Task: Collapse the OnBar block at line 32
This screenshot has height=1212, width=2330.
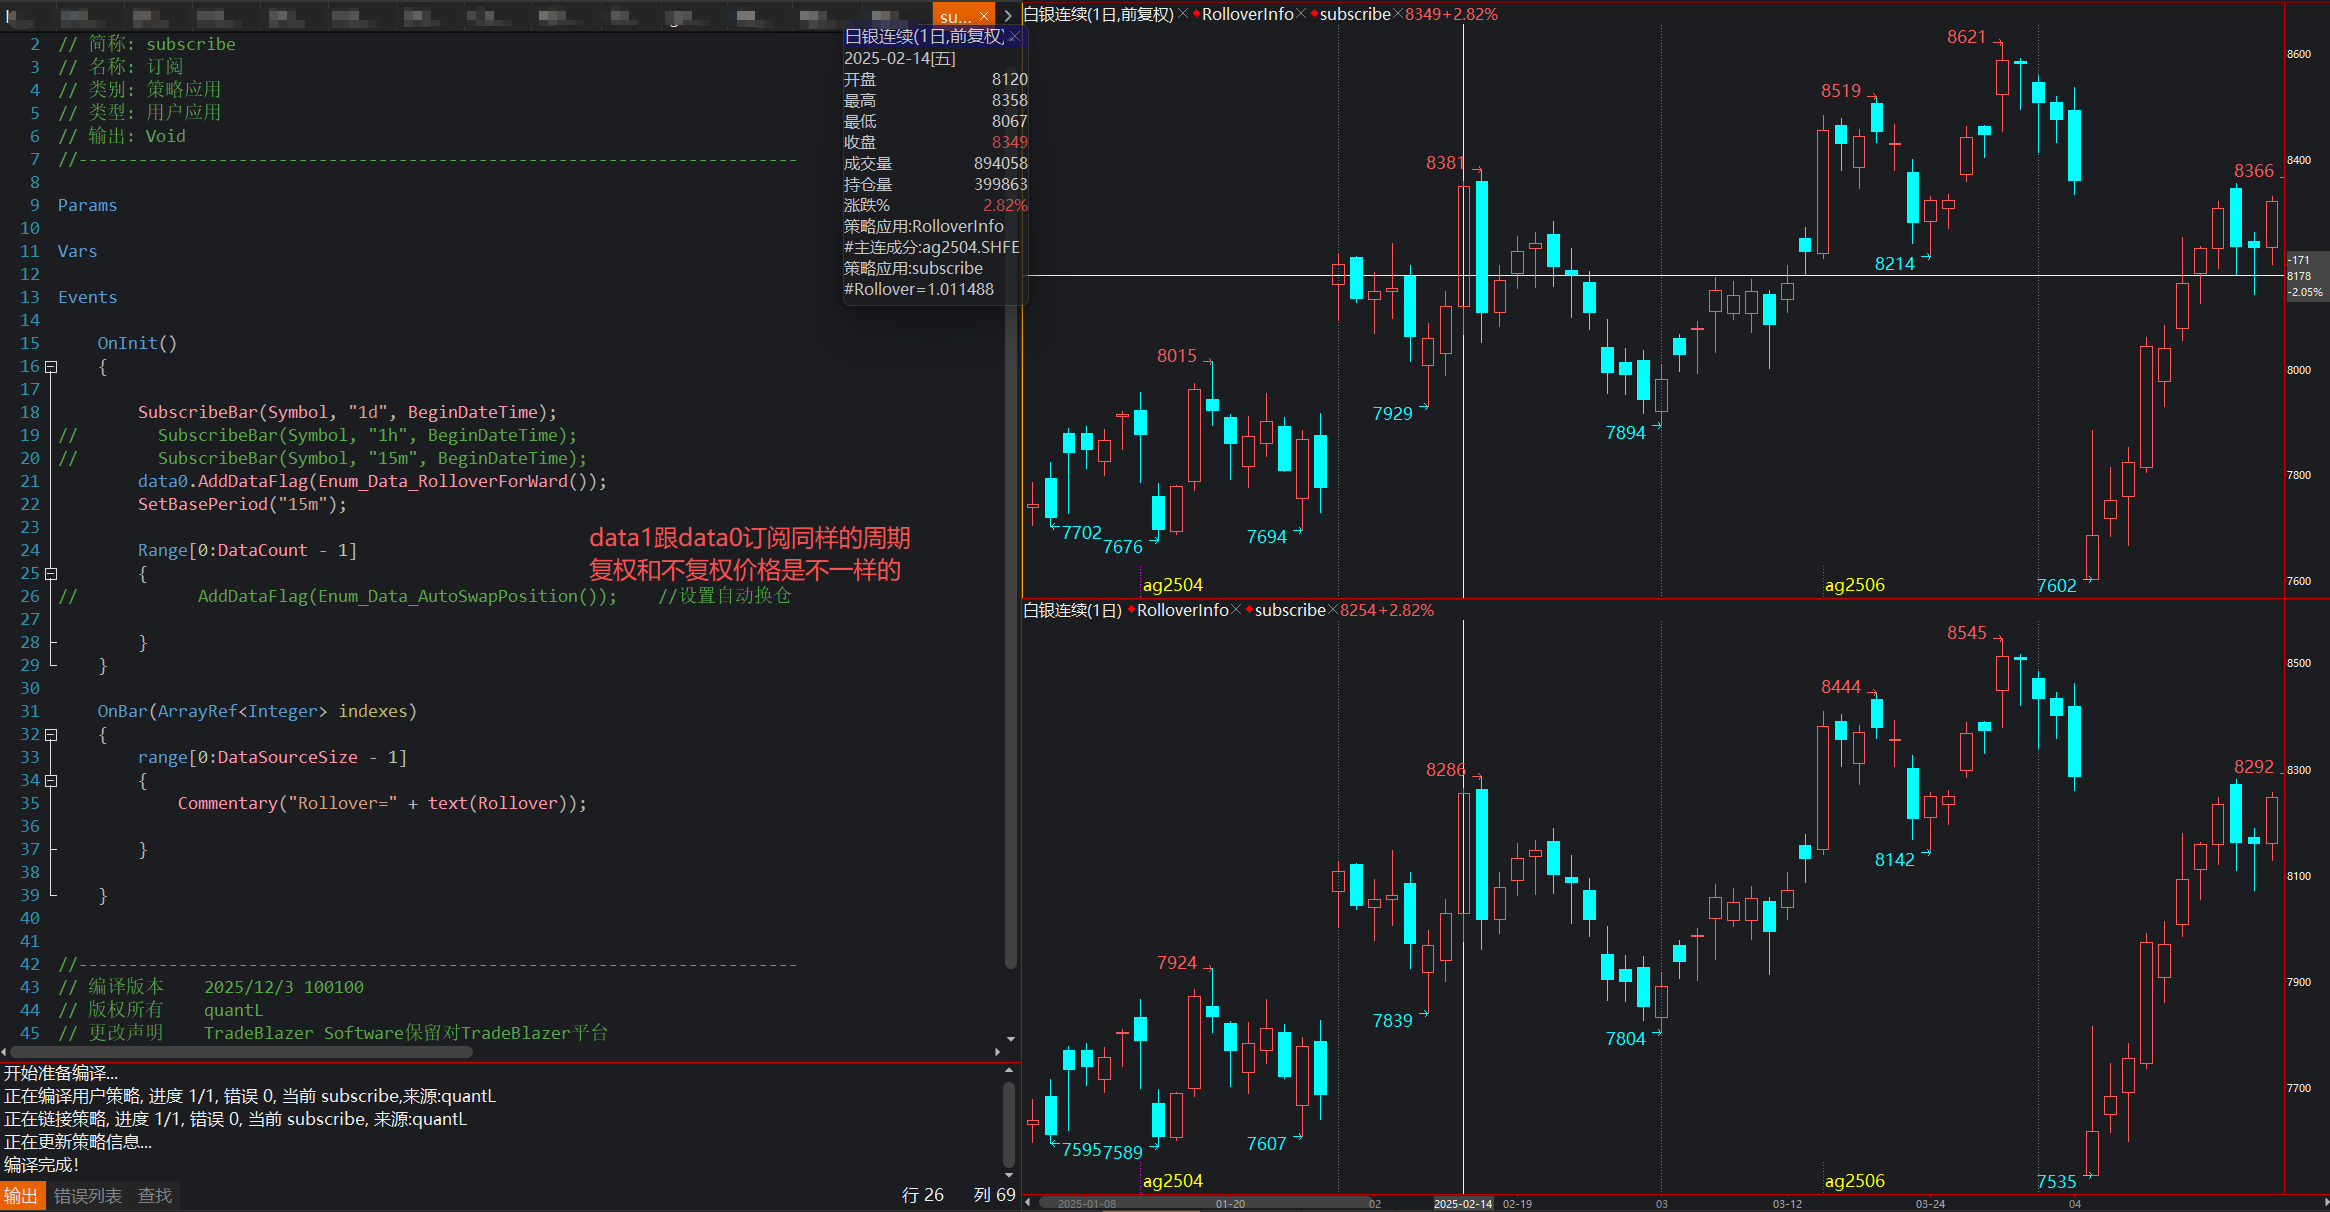Action: 51,735
